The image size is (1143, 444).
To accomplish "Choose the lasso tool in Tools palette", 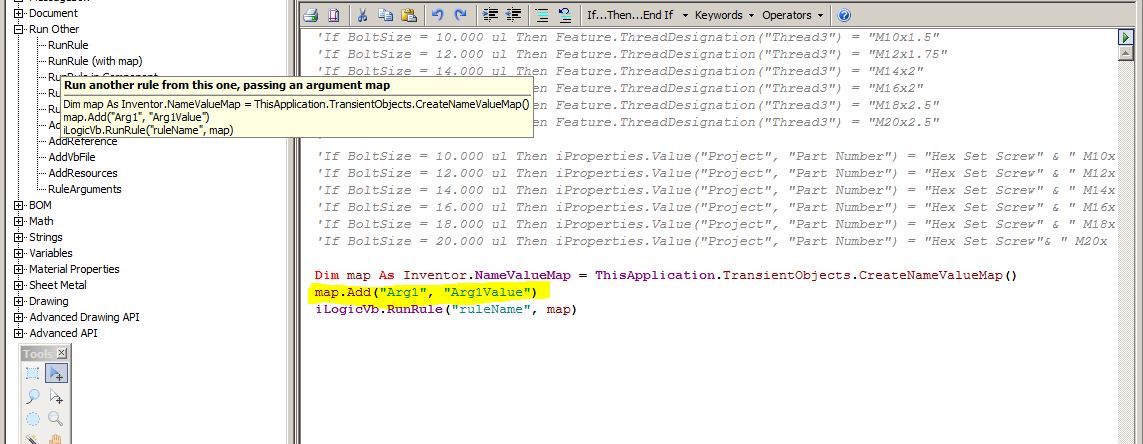I will [x=33, y=396].
